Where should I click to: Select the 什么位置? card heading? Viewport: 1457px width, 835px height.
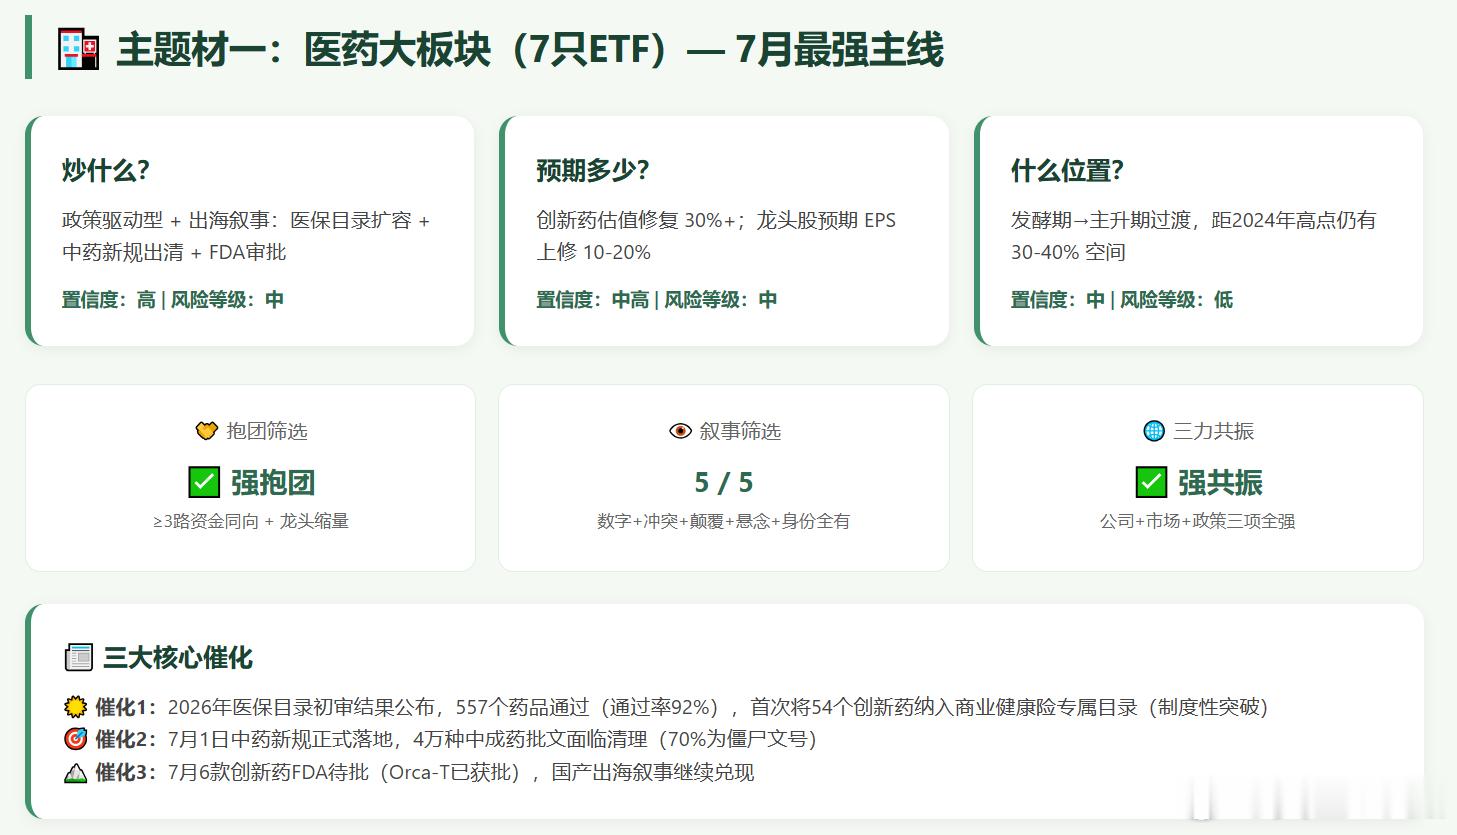click(x=1067, y=170)
